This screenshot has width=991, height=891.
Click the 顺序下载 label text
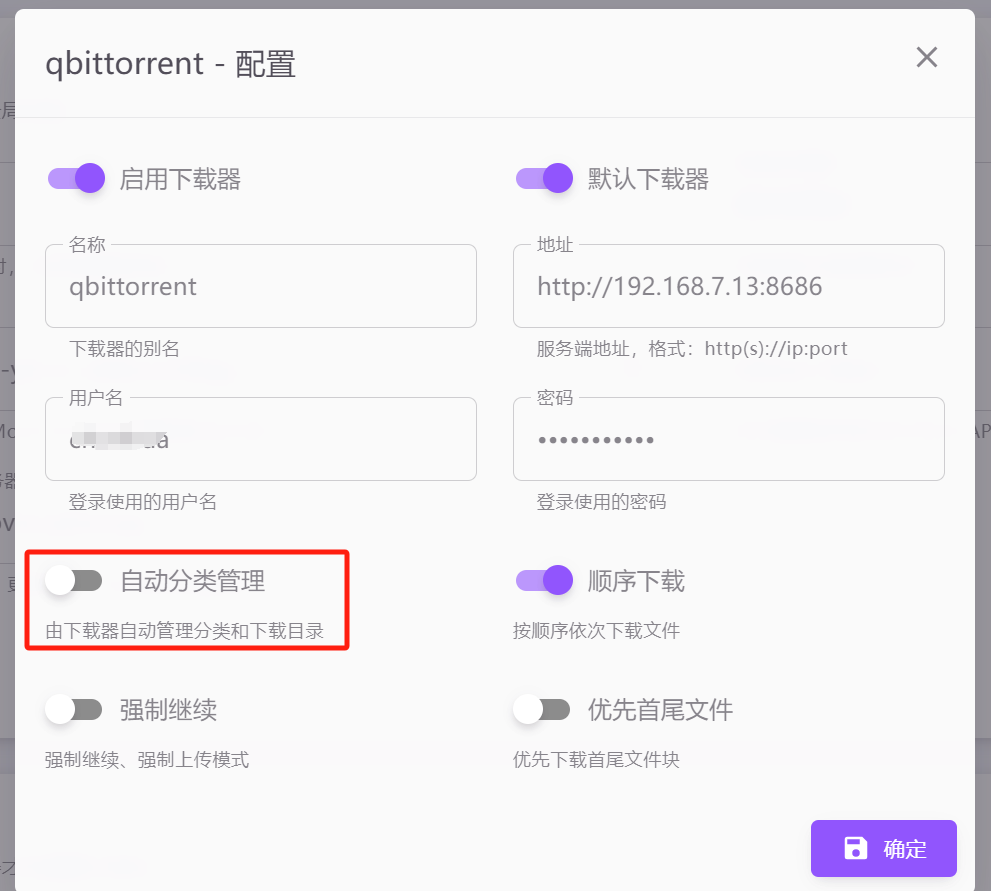click(x=636, y=581)
